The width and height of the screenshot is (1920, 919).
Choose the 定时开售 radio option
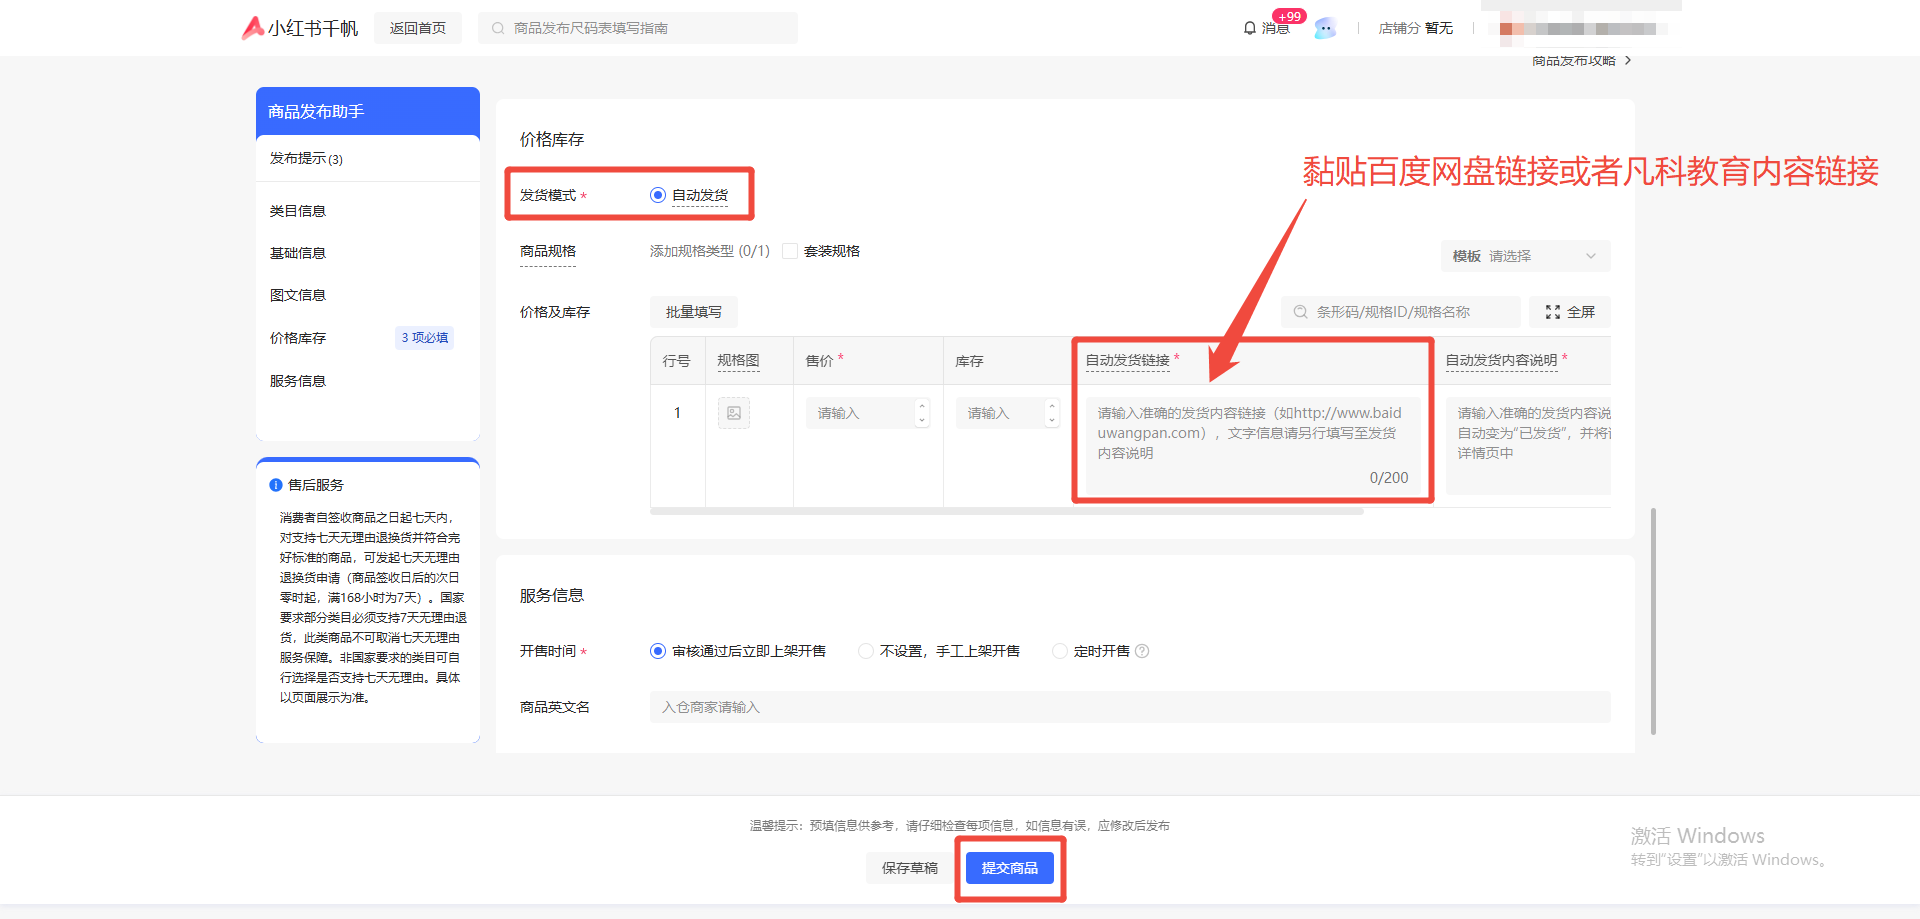[1060, 651]
